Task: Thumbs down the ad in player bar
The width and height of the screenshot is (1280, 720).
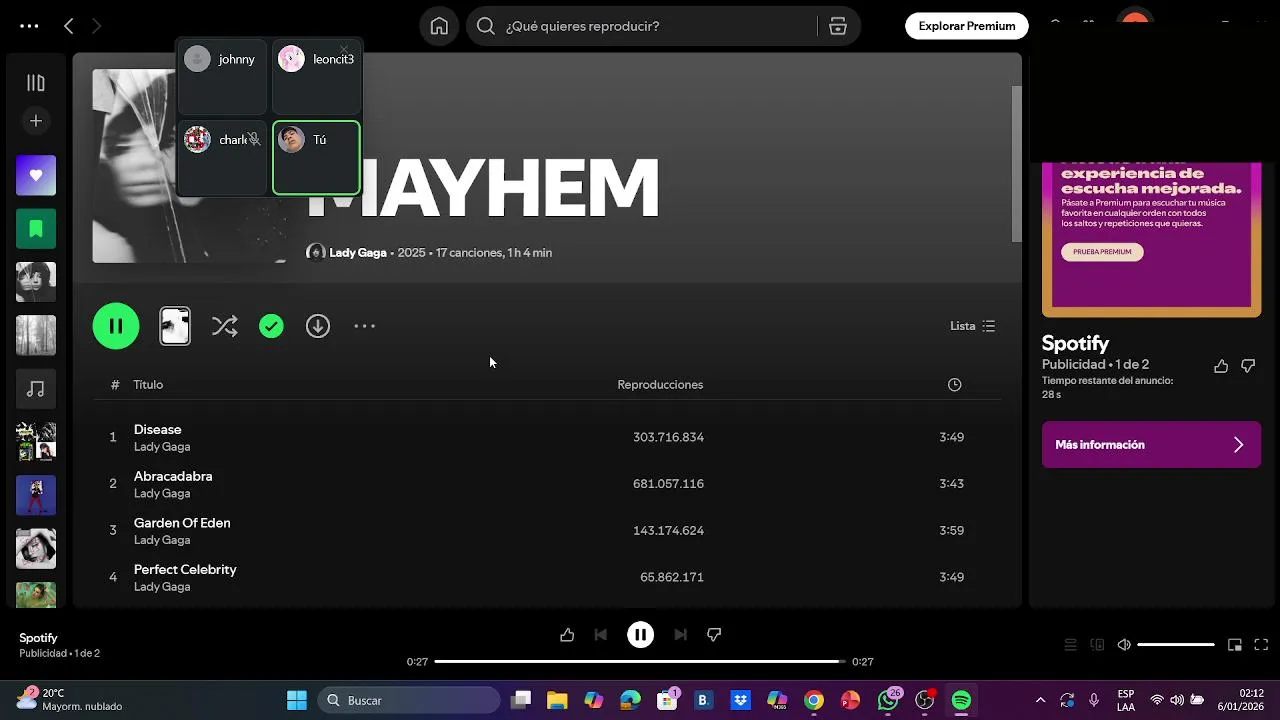Action: coord(714,635)
